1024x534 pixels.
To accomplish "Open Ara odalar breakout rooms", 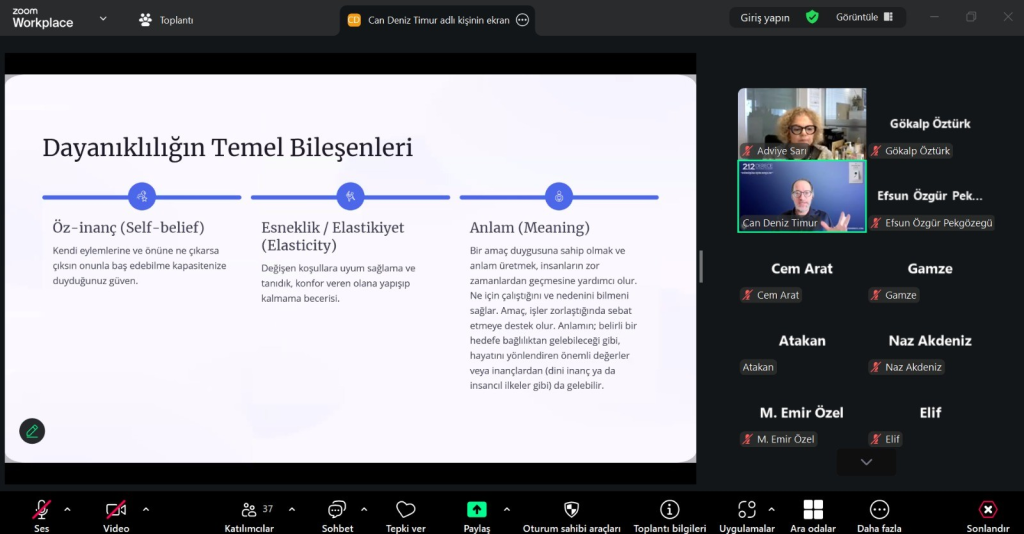I will [x=812, y=510].
